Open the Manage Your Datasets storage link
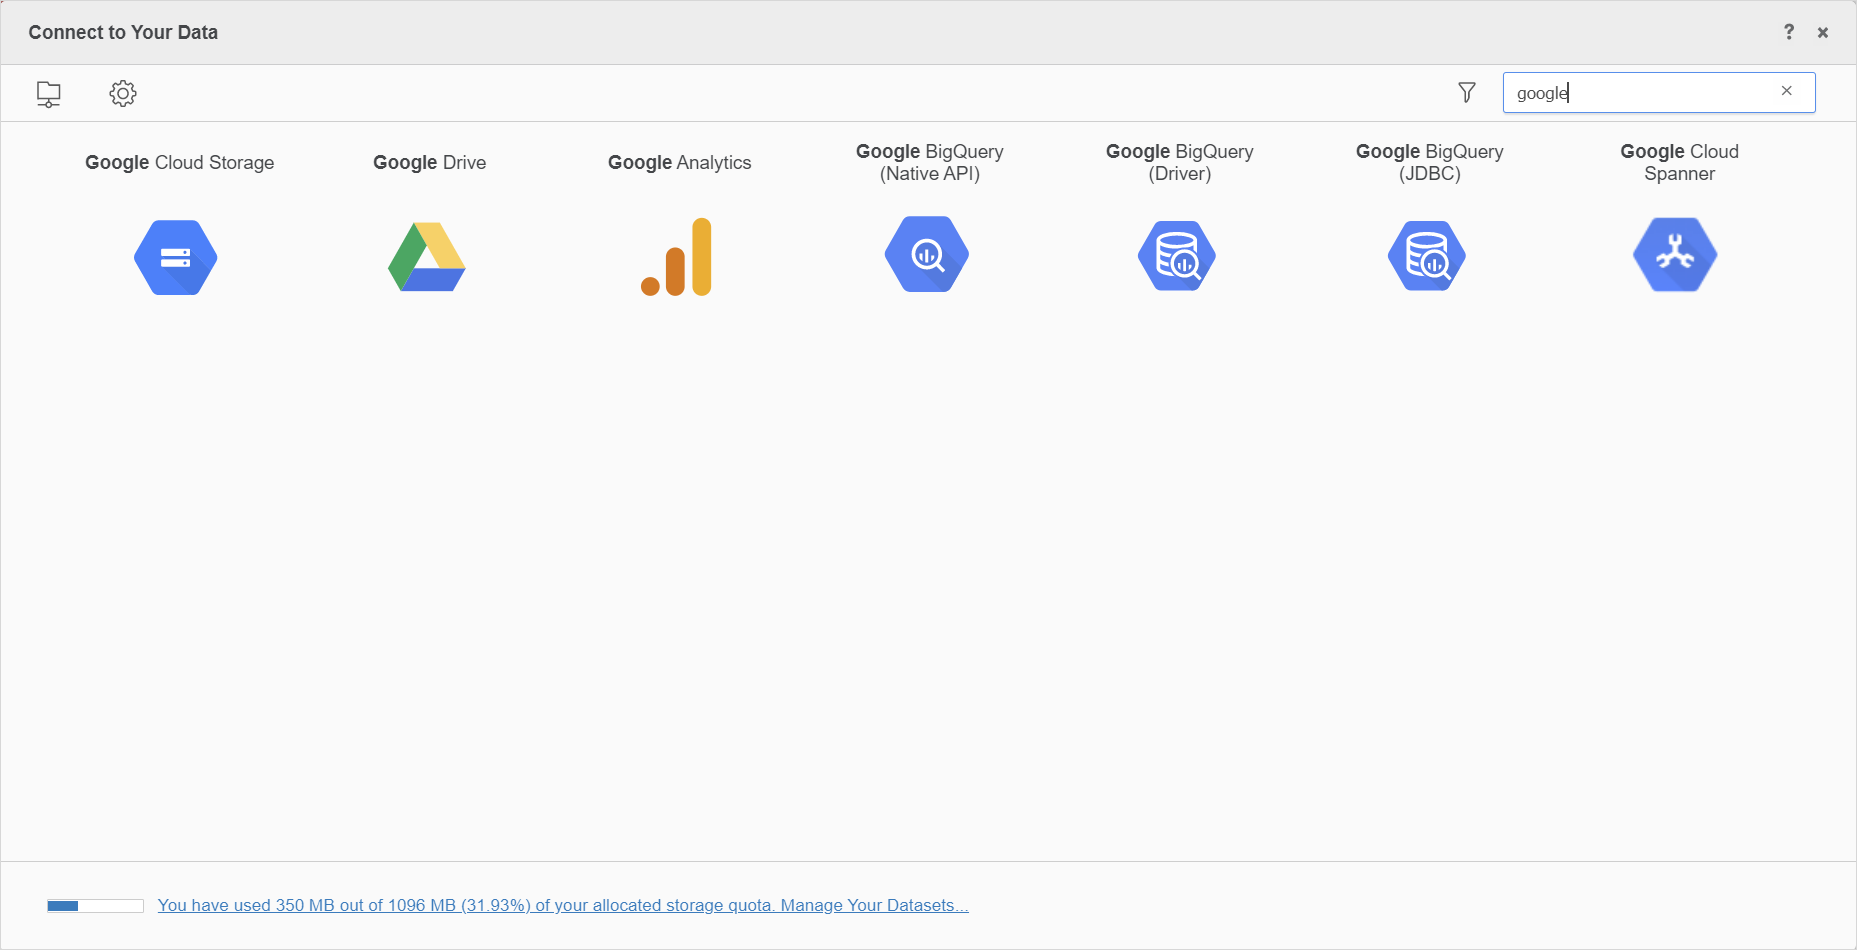Viewport: 1857px width, 950px height. (x=874, y=905)
